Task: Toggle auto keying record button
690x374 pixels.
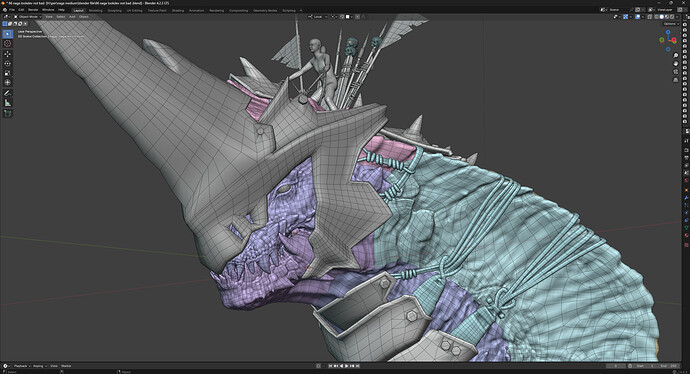Action: coord(319,366)
